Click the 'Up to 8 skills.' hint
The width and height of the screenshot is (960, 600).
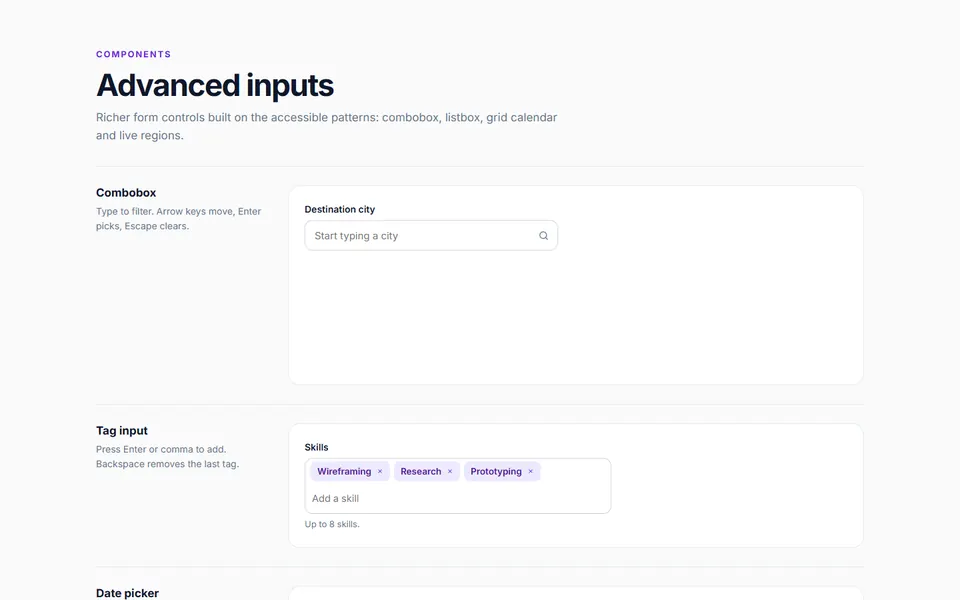click(x=332, y=524)
